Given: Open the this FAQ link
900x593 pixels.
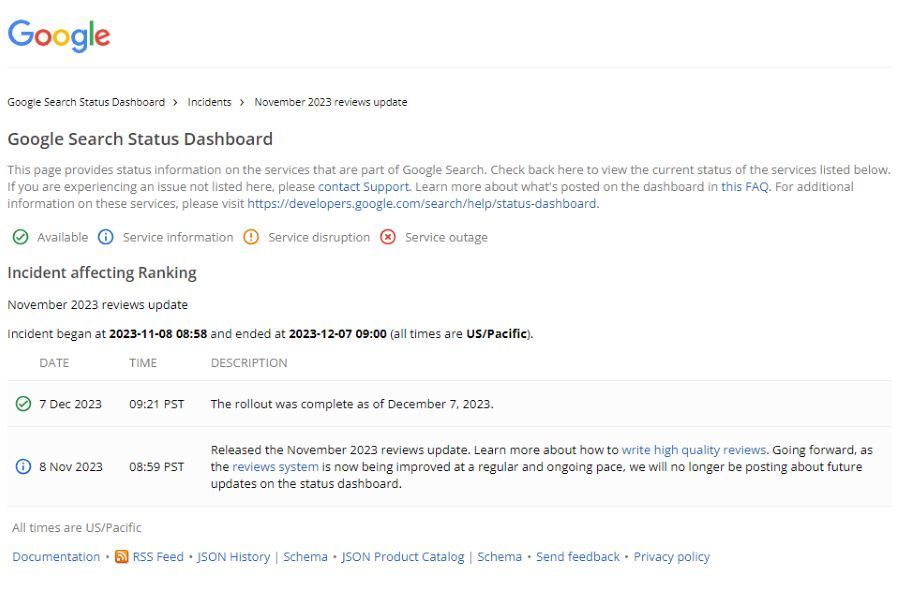Looking at the screenshot, I should tap(744, 187).
